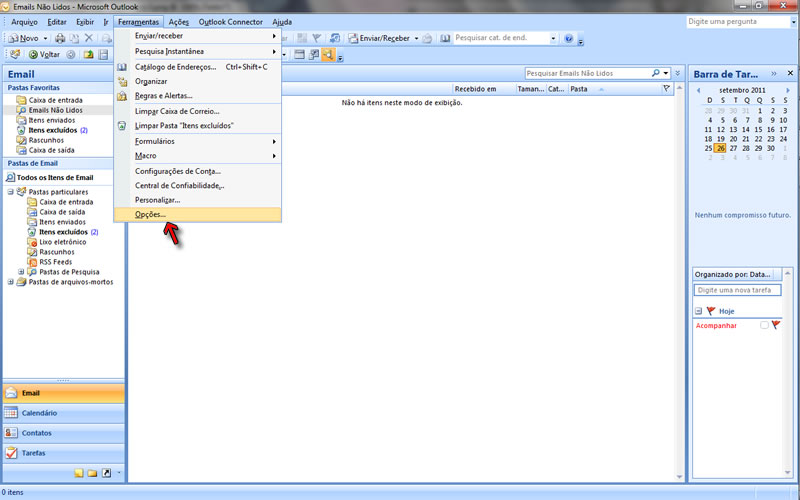
Task: Switch to the Contatos navigation button
Action: (x=64, y=433)
